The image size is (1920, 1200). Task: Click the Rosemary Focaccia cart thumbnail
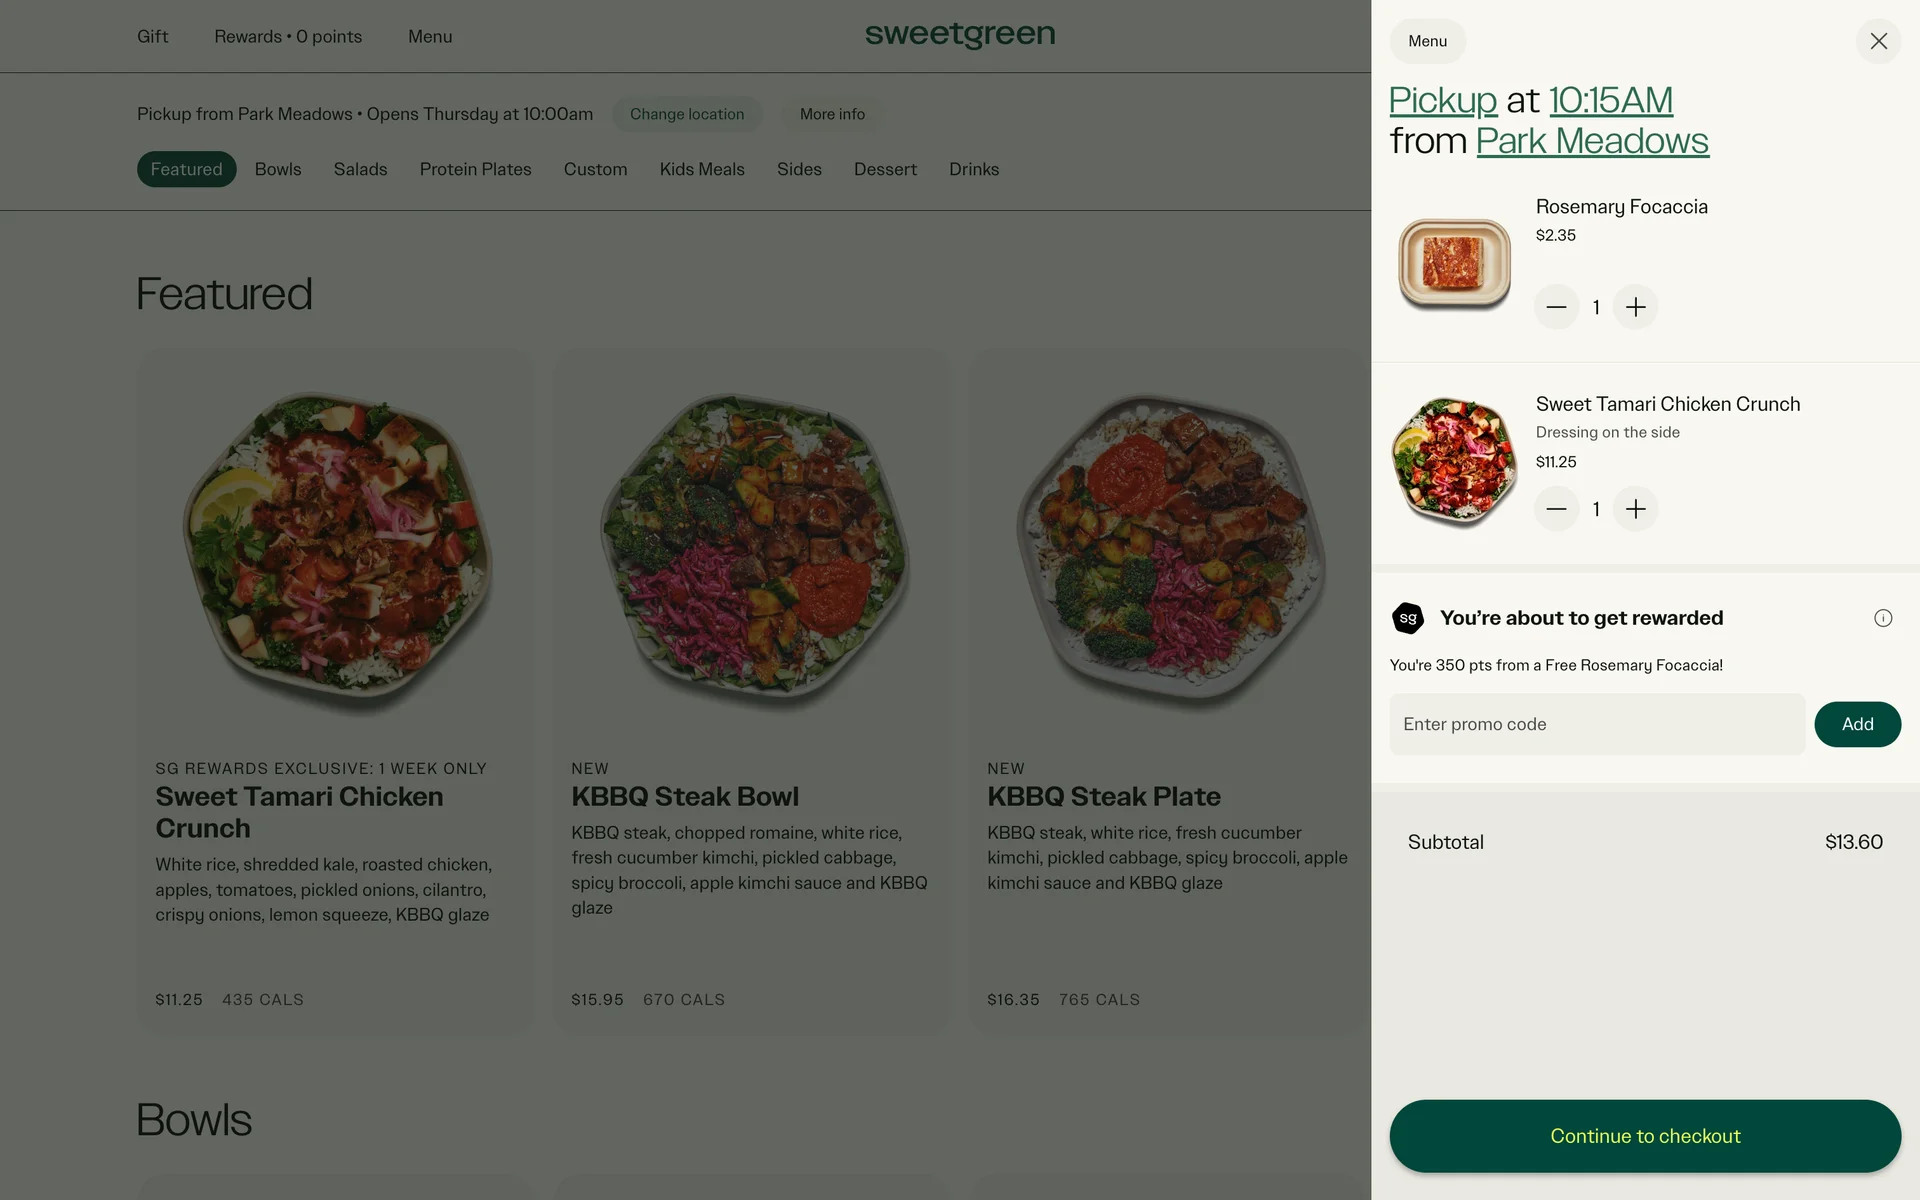coord(1454,263)
